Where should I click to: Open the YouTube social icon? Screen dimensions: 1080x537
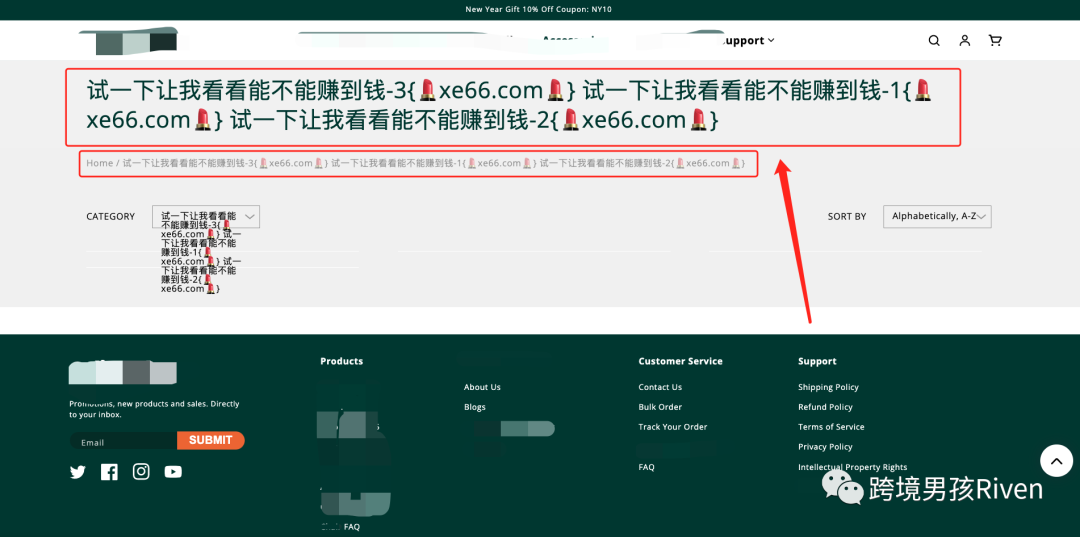173,472
